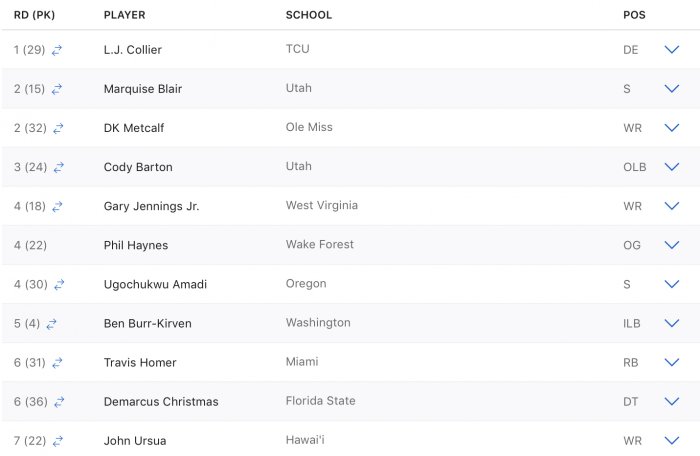This screenshot has height=456, width=700.
Task: Expand Travis Homer row details
Action: pyautogui.click(x=671, y=362)
